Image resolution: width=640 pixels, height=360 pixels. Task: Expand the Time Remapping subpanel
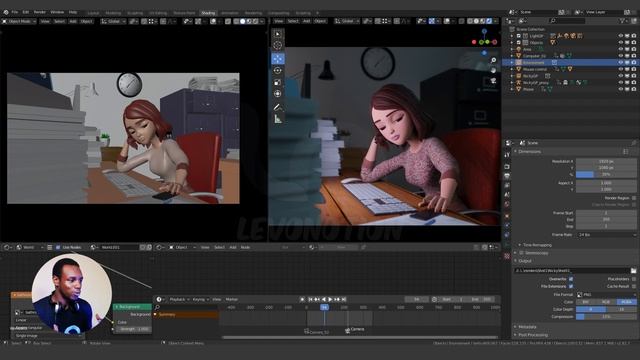pyautogui.click(x=537, y=245)
